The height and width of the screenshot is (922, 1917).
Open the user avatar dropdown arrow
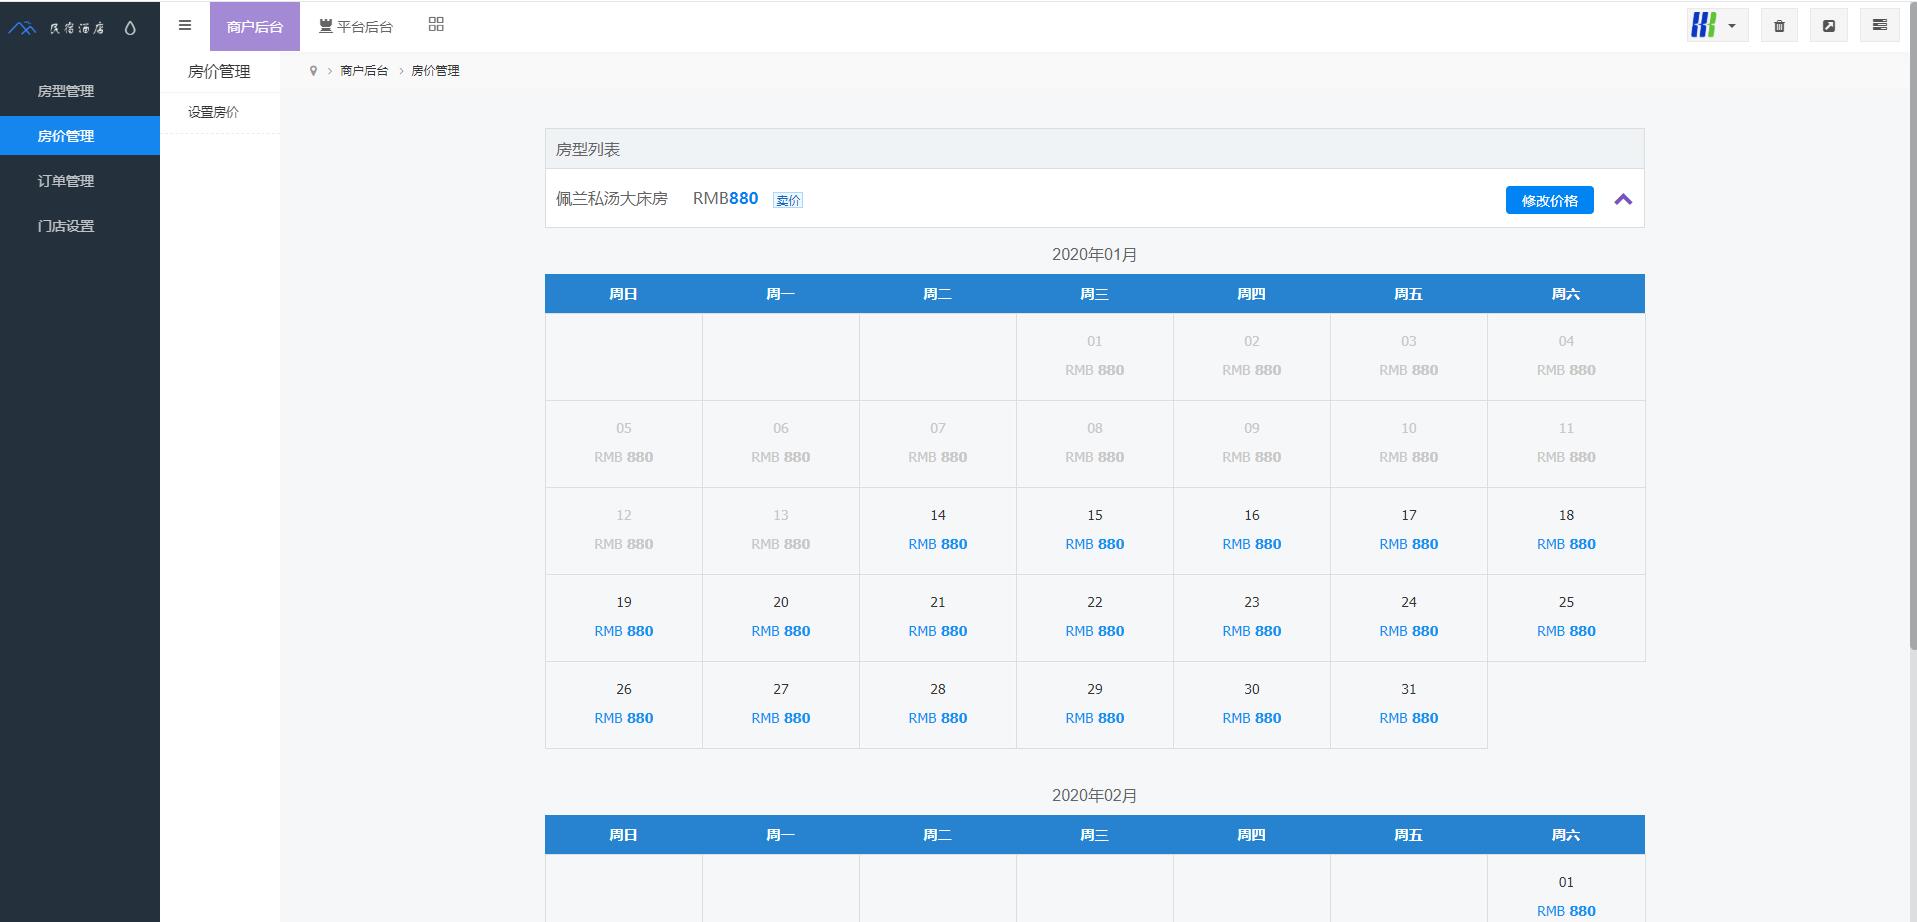[x=1732, y=26]
